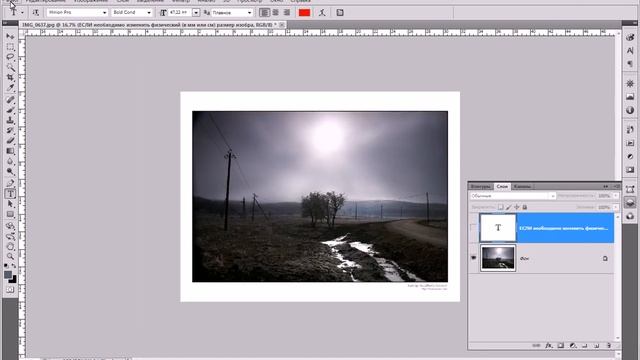Create a new layer
Screen dimensions: 640x360
click(x=596, y=345)
